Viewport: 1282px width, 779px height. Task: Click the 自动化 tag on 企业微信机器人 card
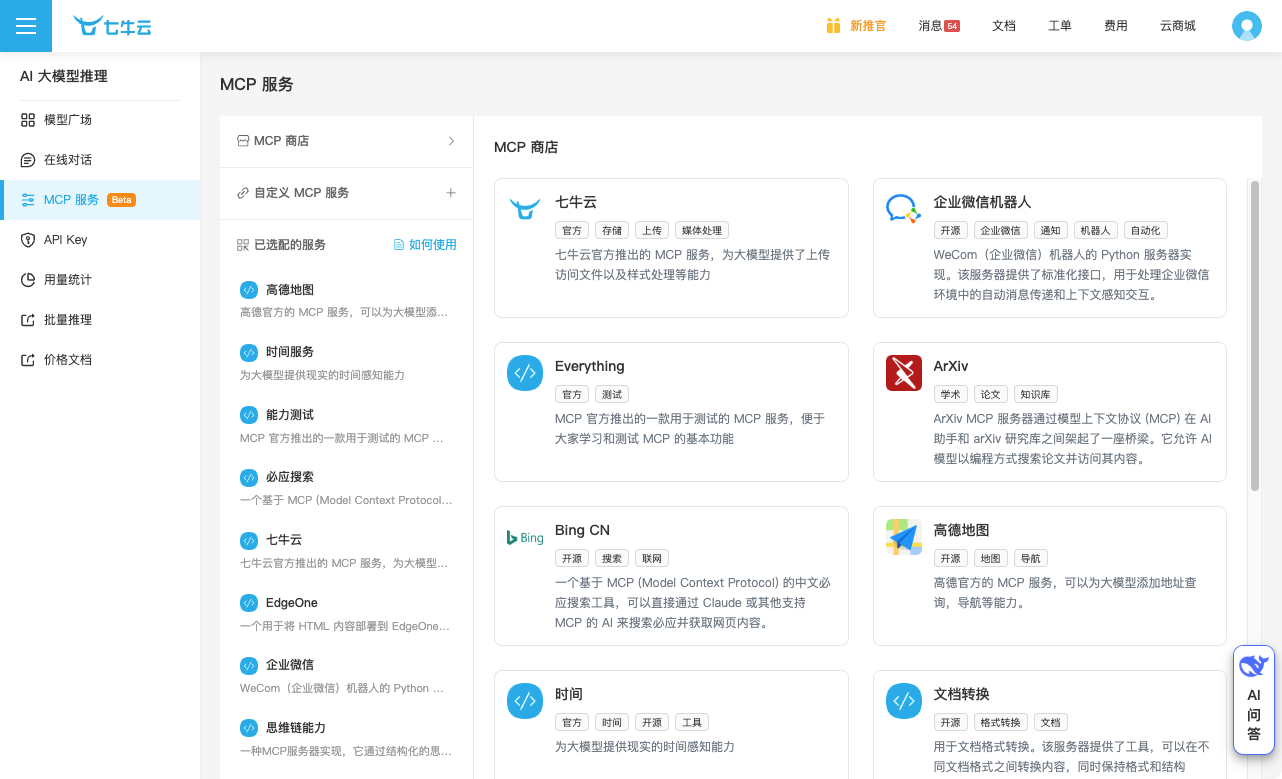coord(1146,231)
